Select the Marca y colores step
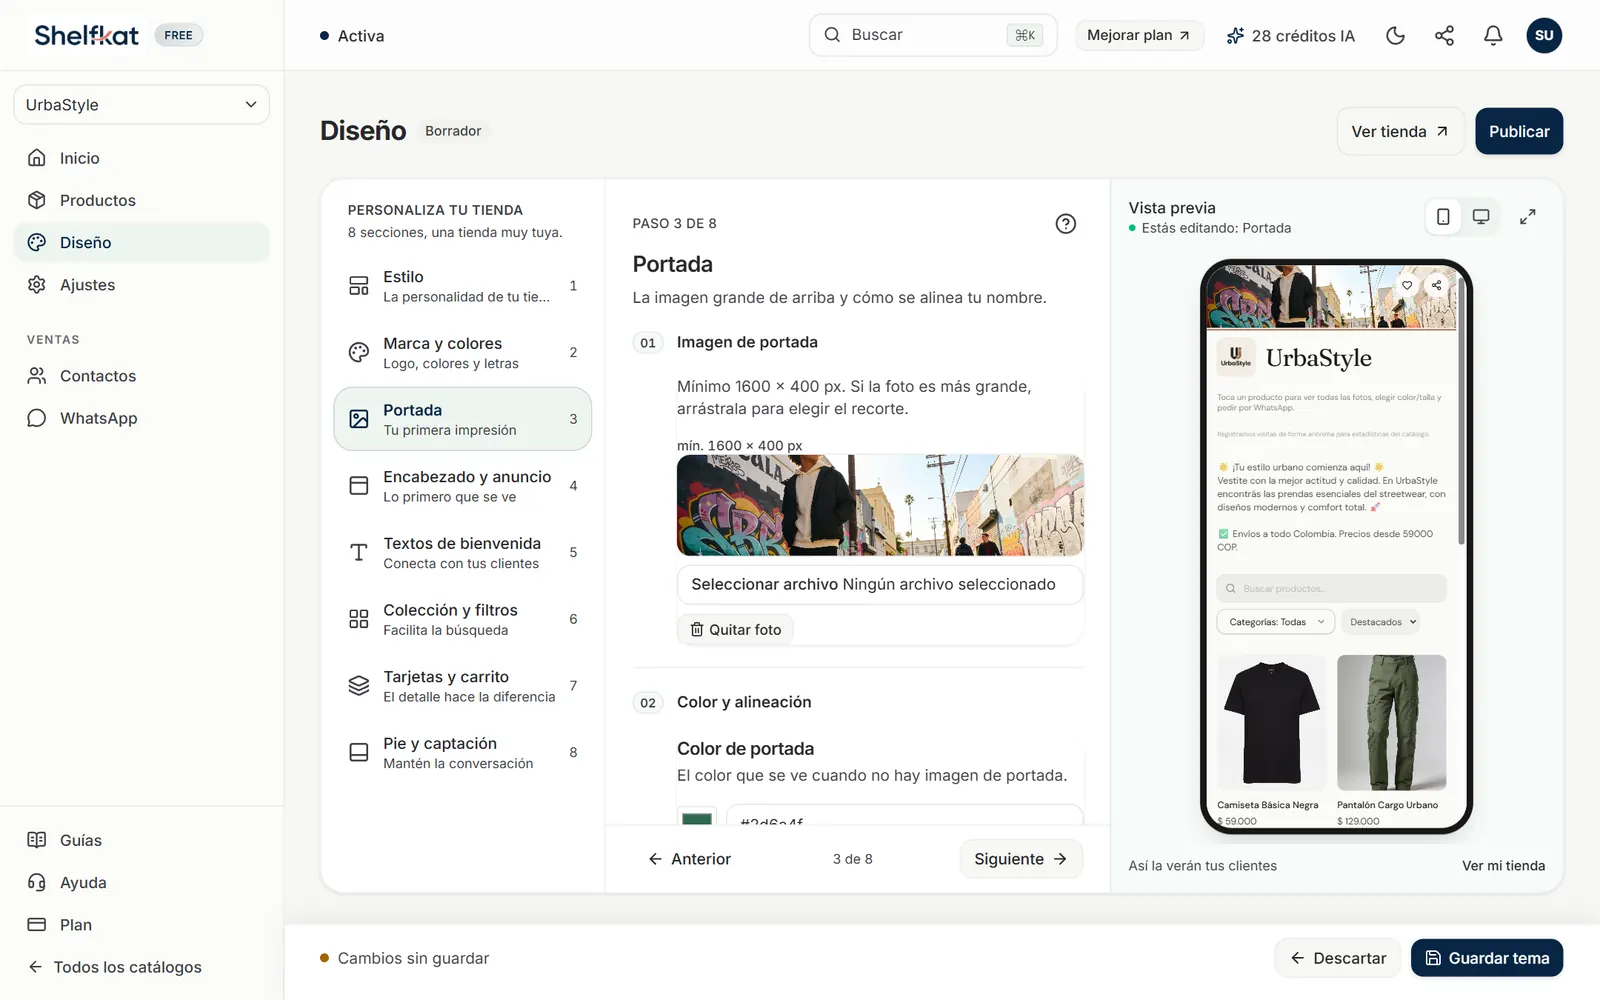The image size is (1600, 1000). pos(462,353)
